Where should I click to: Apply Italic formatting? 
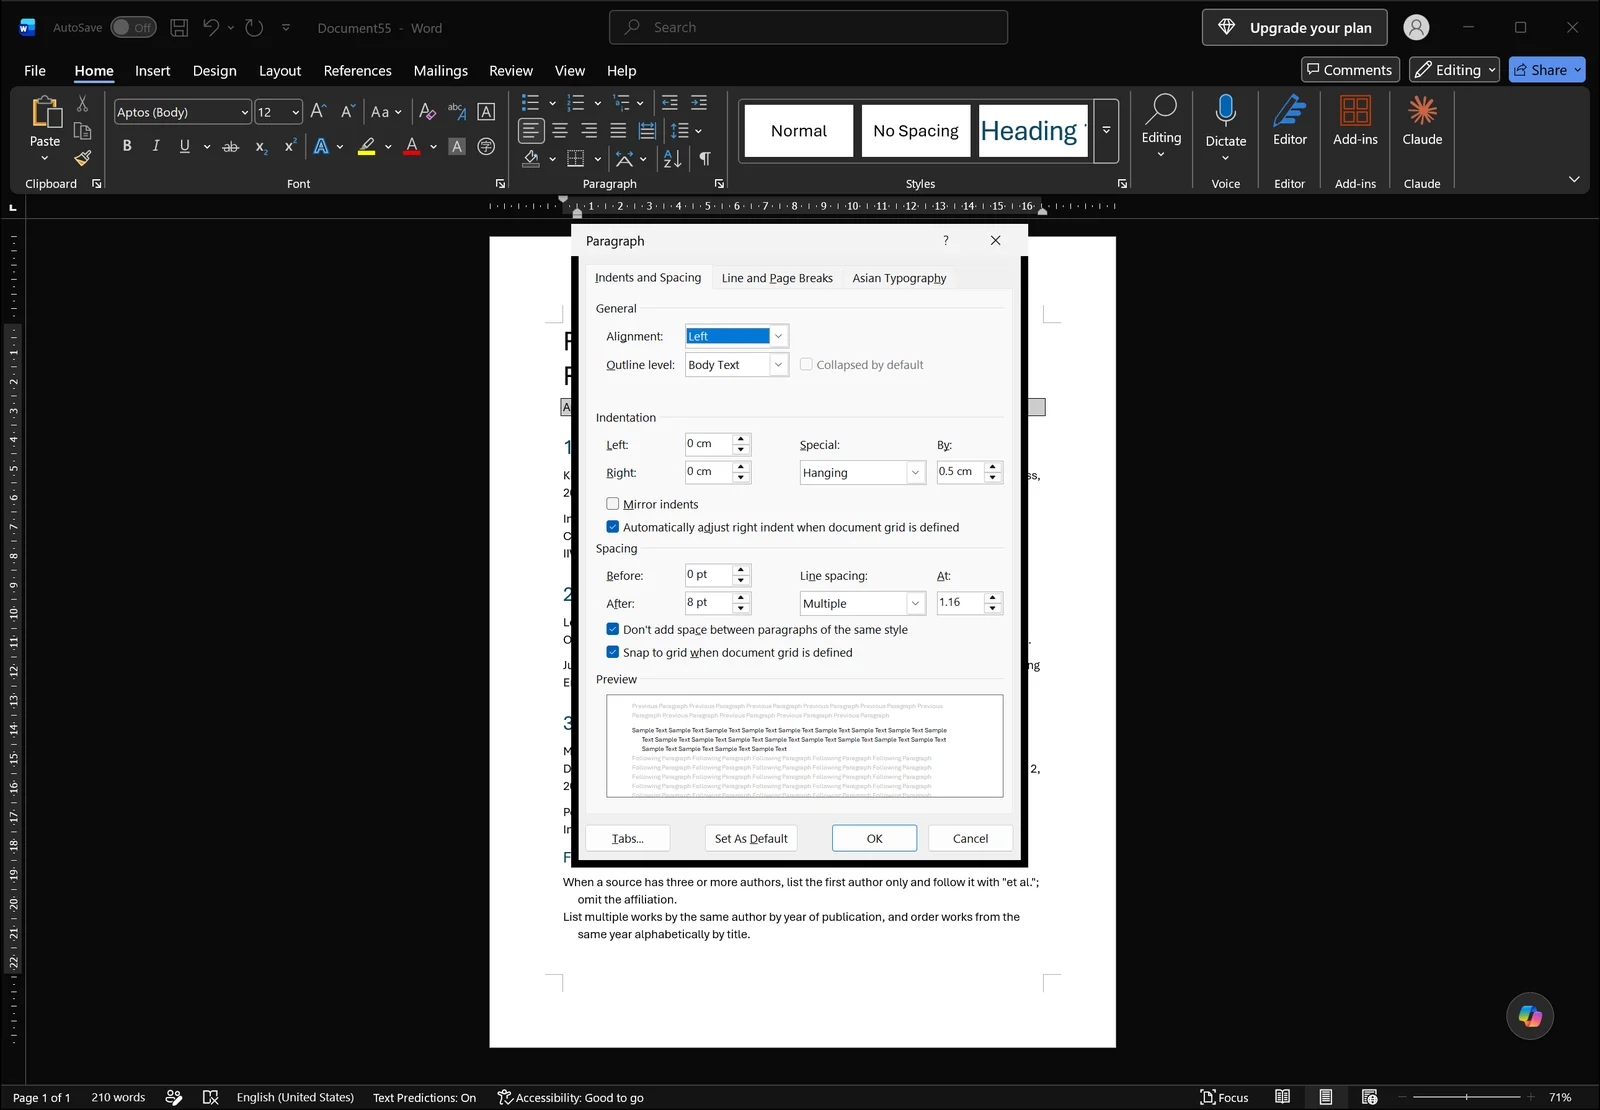click(156, 146)
